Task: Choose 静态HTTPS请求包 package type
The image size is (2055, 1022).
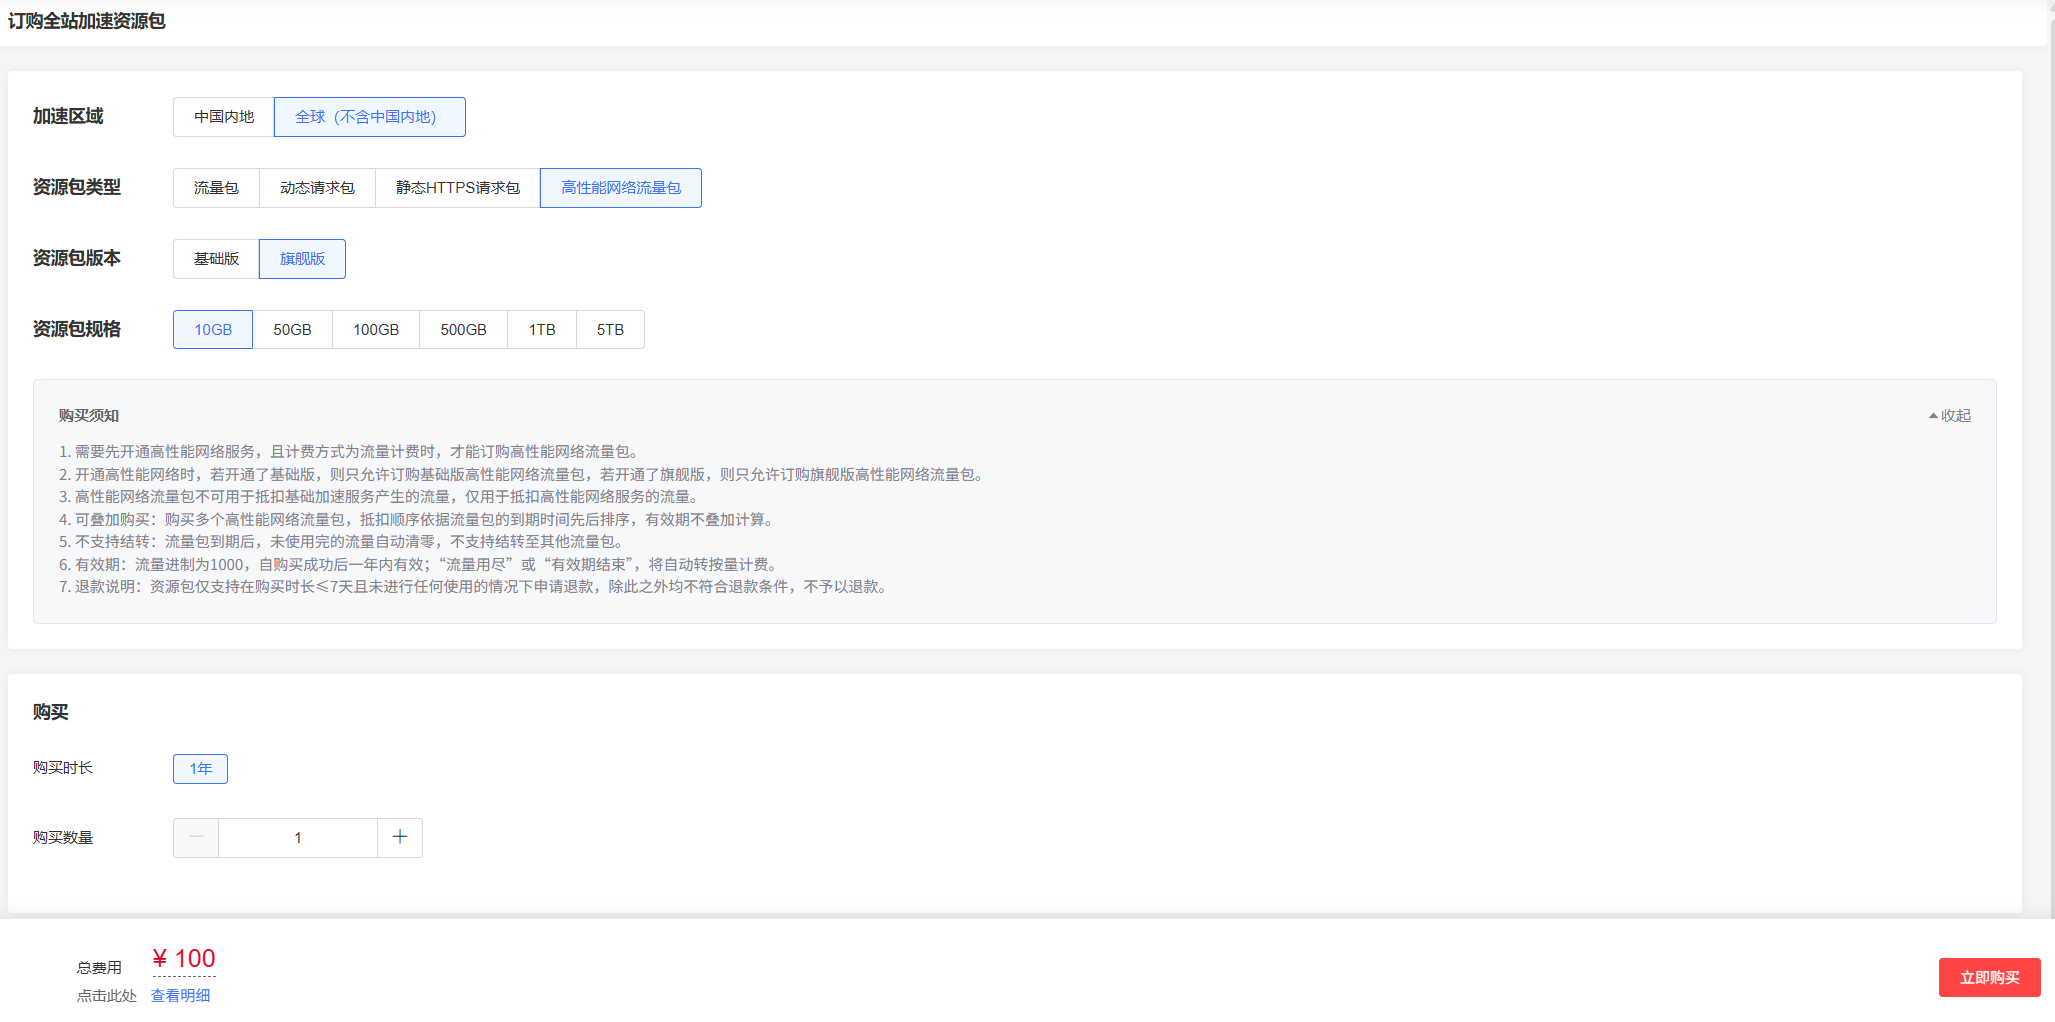Action: point(458,188)
